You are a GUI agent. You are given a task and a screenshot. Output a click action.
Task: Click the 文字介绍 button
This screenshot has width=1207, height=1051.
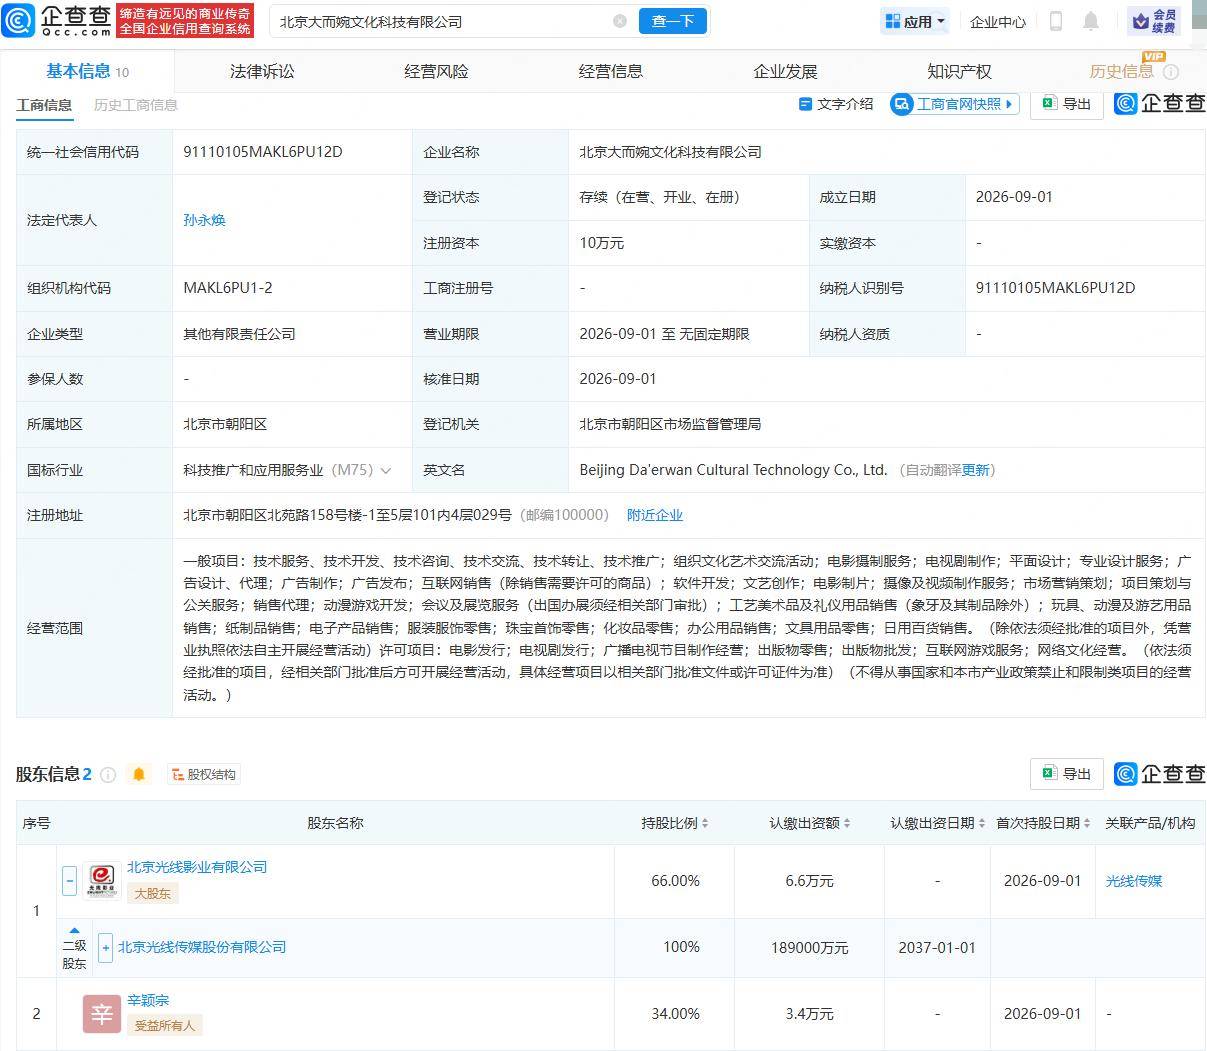tap(836, 104)
